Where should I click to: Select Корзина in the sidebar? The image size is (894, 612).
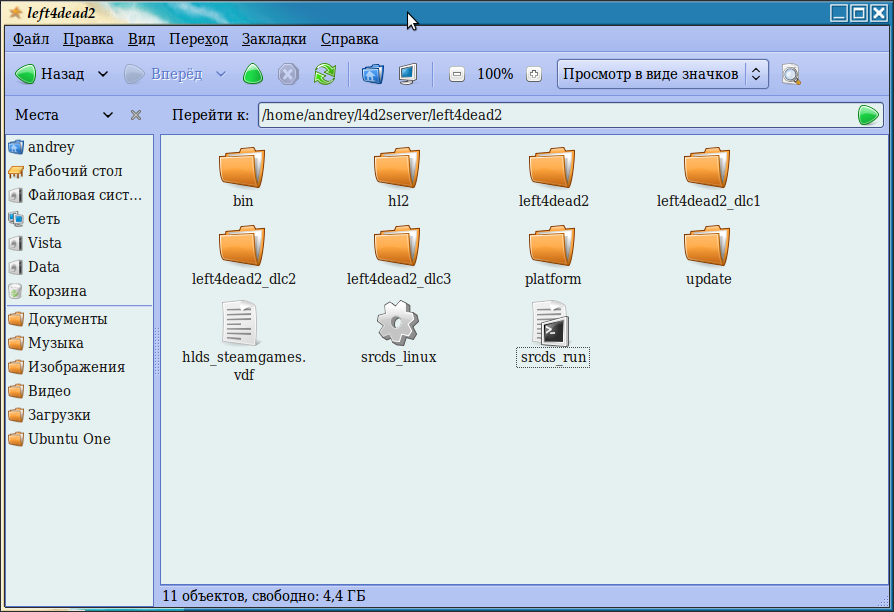pyautogui.click(x=57, y=291)
